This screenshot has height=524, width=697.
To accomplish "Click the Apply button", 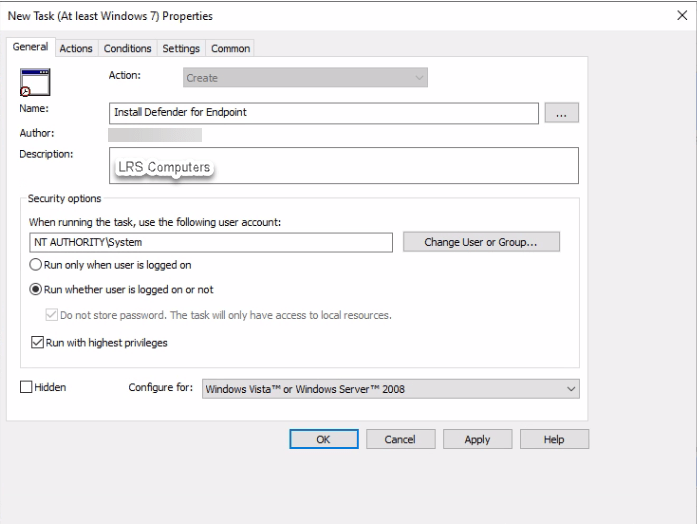I will click(477, 439).
